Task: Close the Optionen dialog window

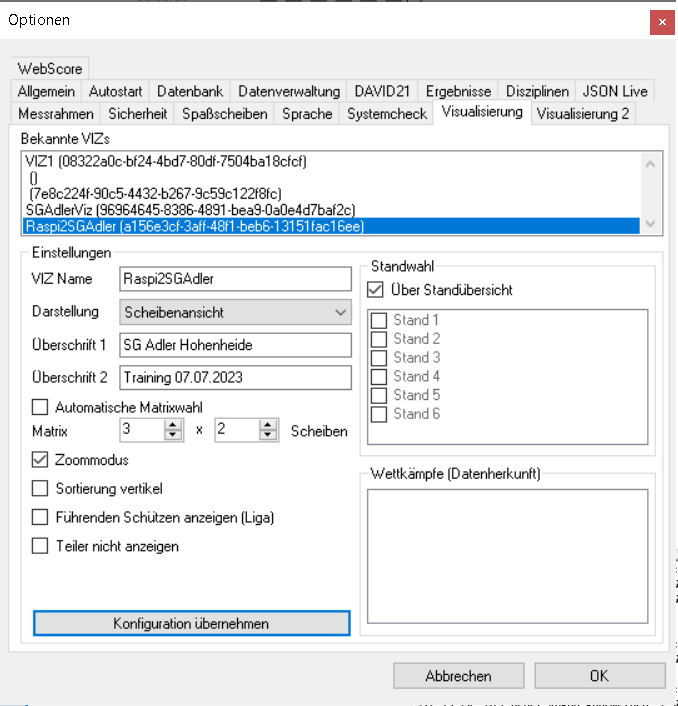Action: click(x=662, y=21)
